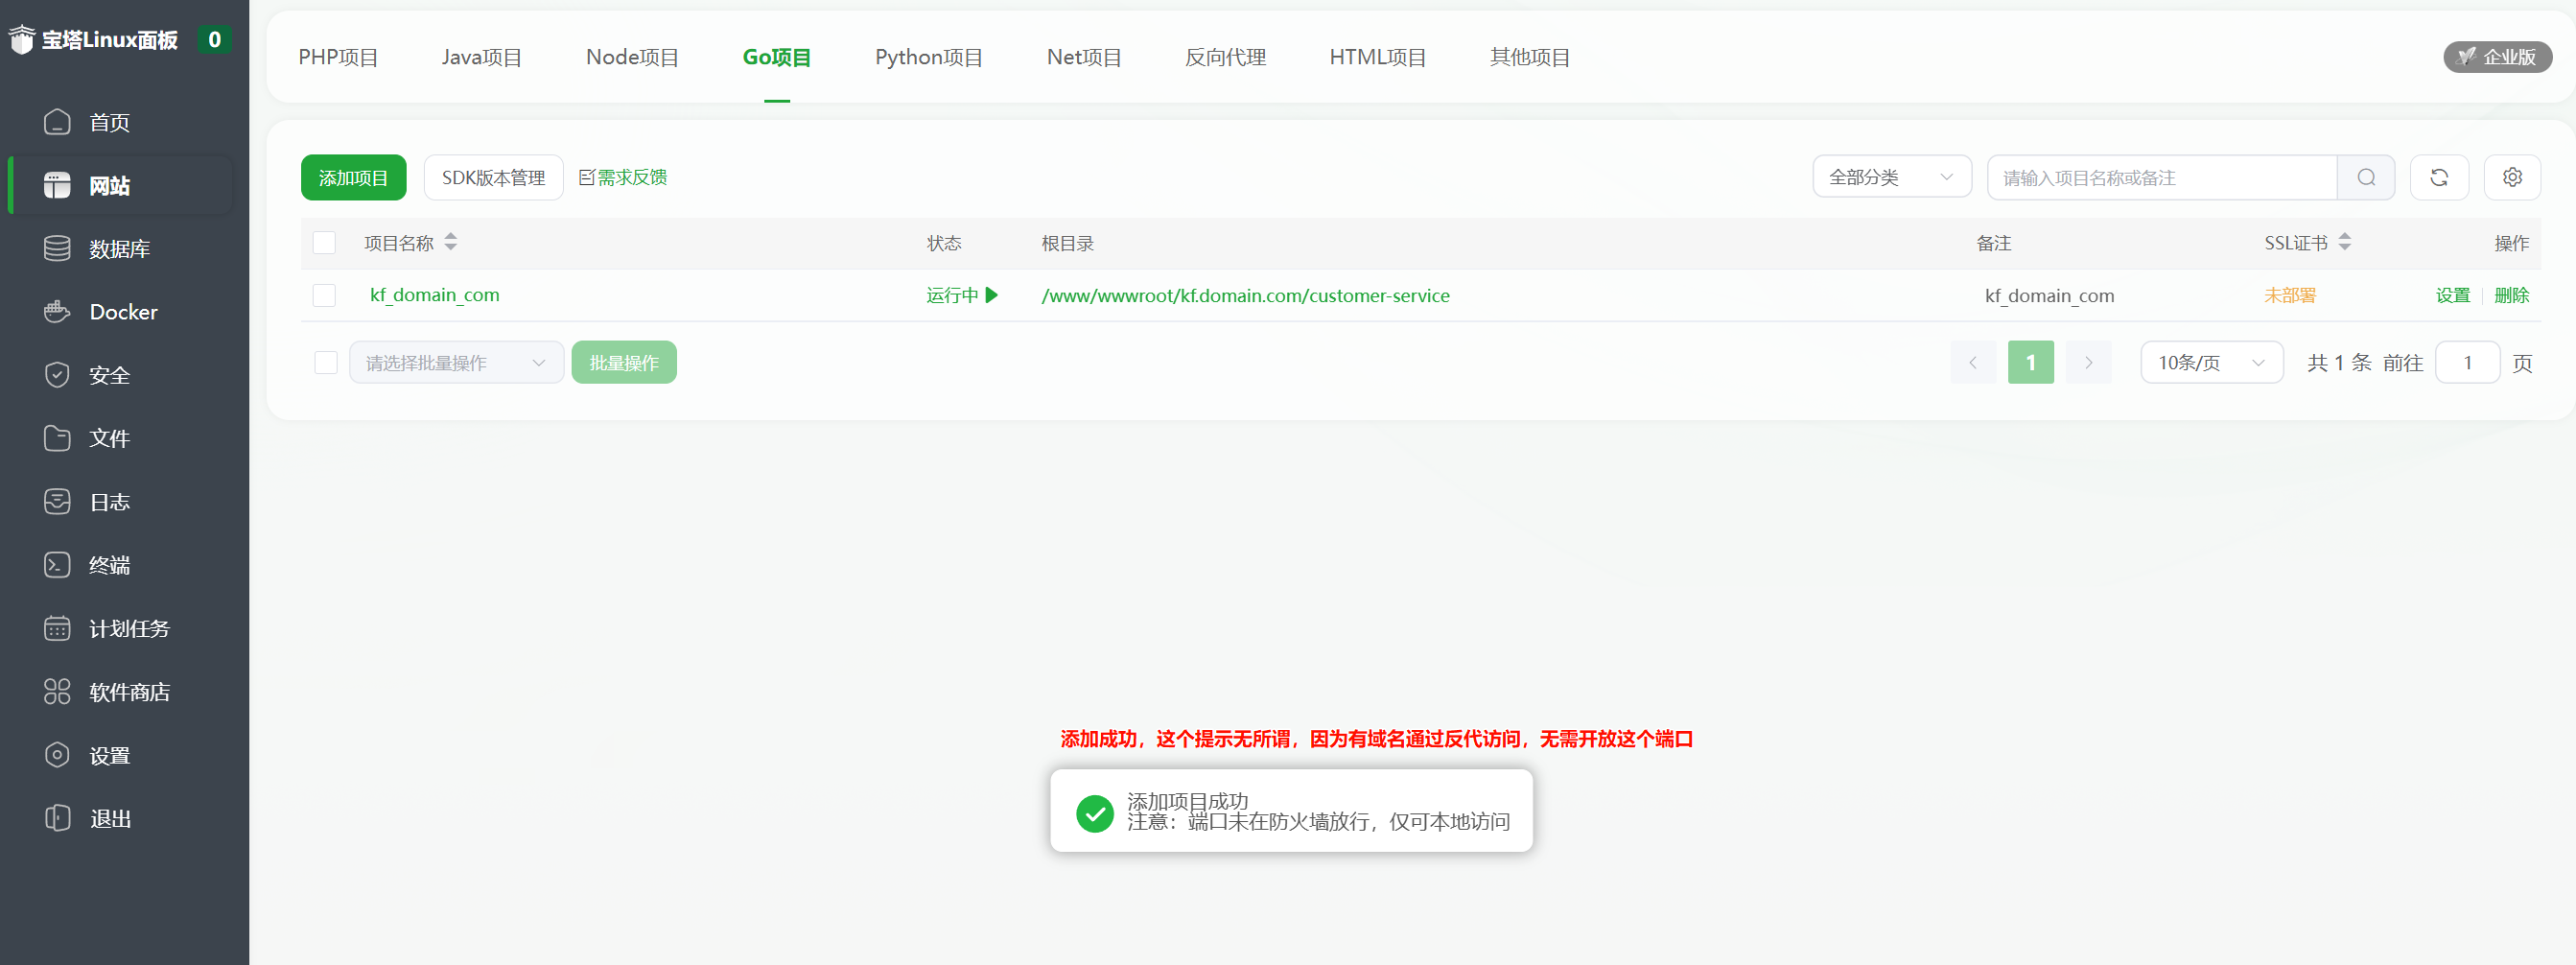The image size is (2576, 965).
Task: Open the Terminal sidebar icon
Action: pos(57,565)
